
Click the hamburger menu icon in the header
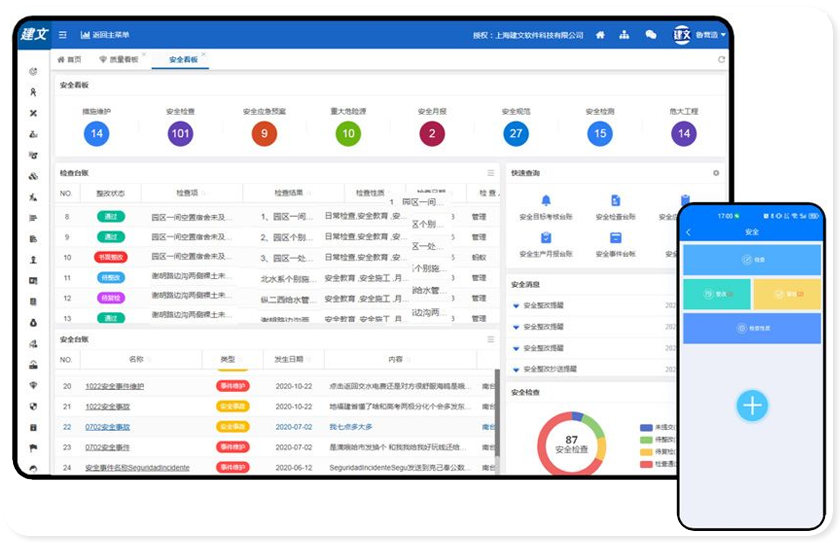click(x=62, y=35)
